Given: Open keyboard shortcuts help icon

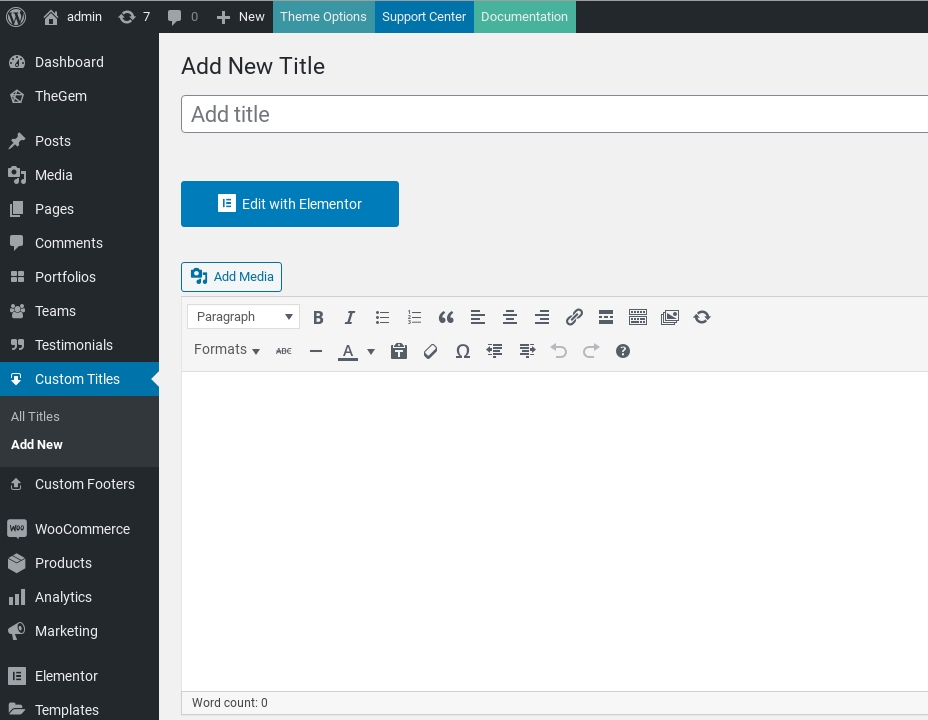Looking at the screenshot, I should coord(623,351).
